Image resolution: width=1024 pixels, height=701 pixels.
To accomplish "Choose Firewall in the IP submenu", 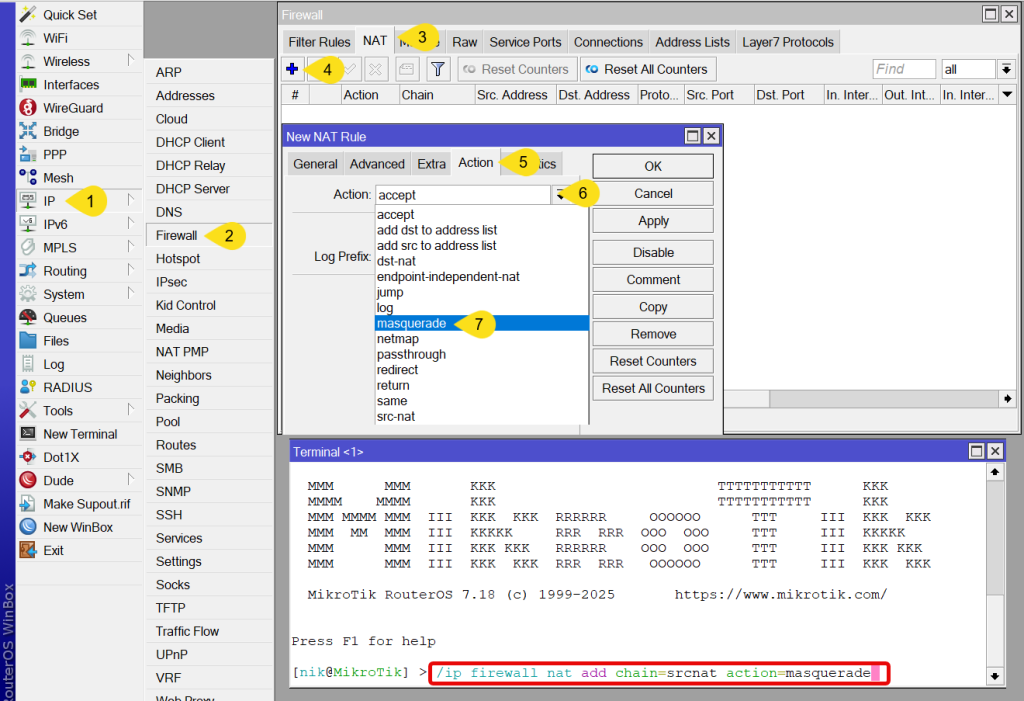I will 177,236.
